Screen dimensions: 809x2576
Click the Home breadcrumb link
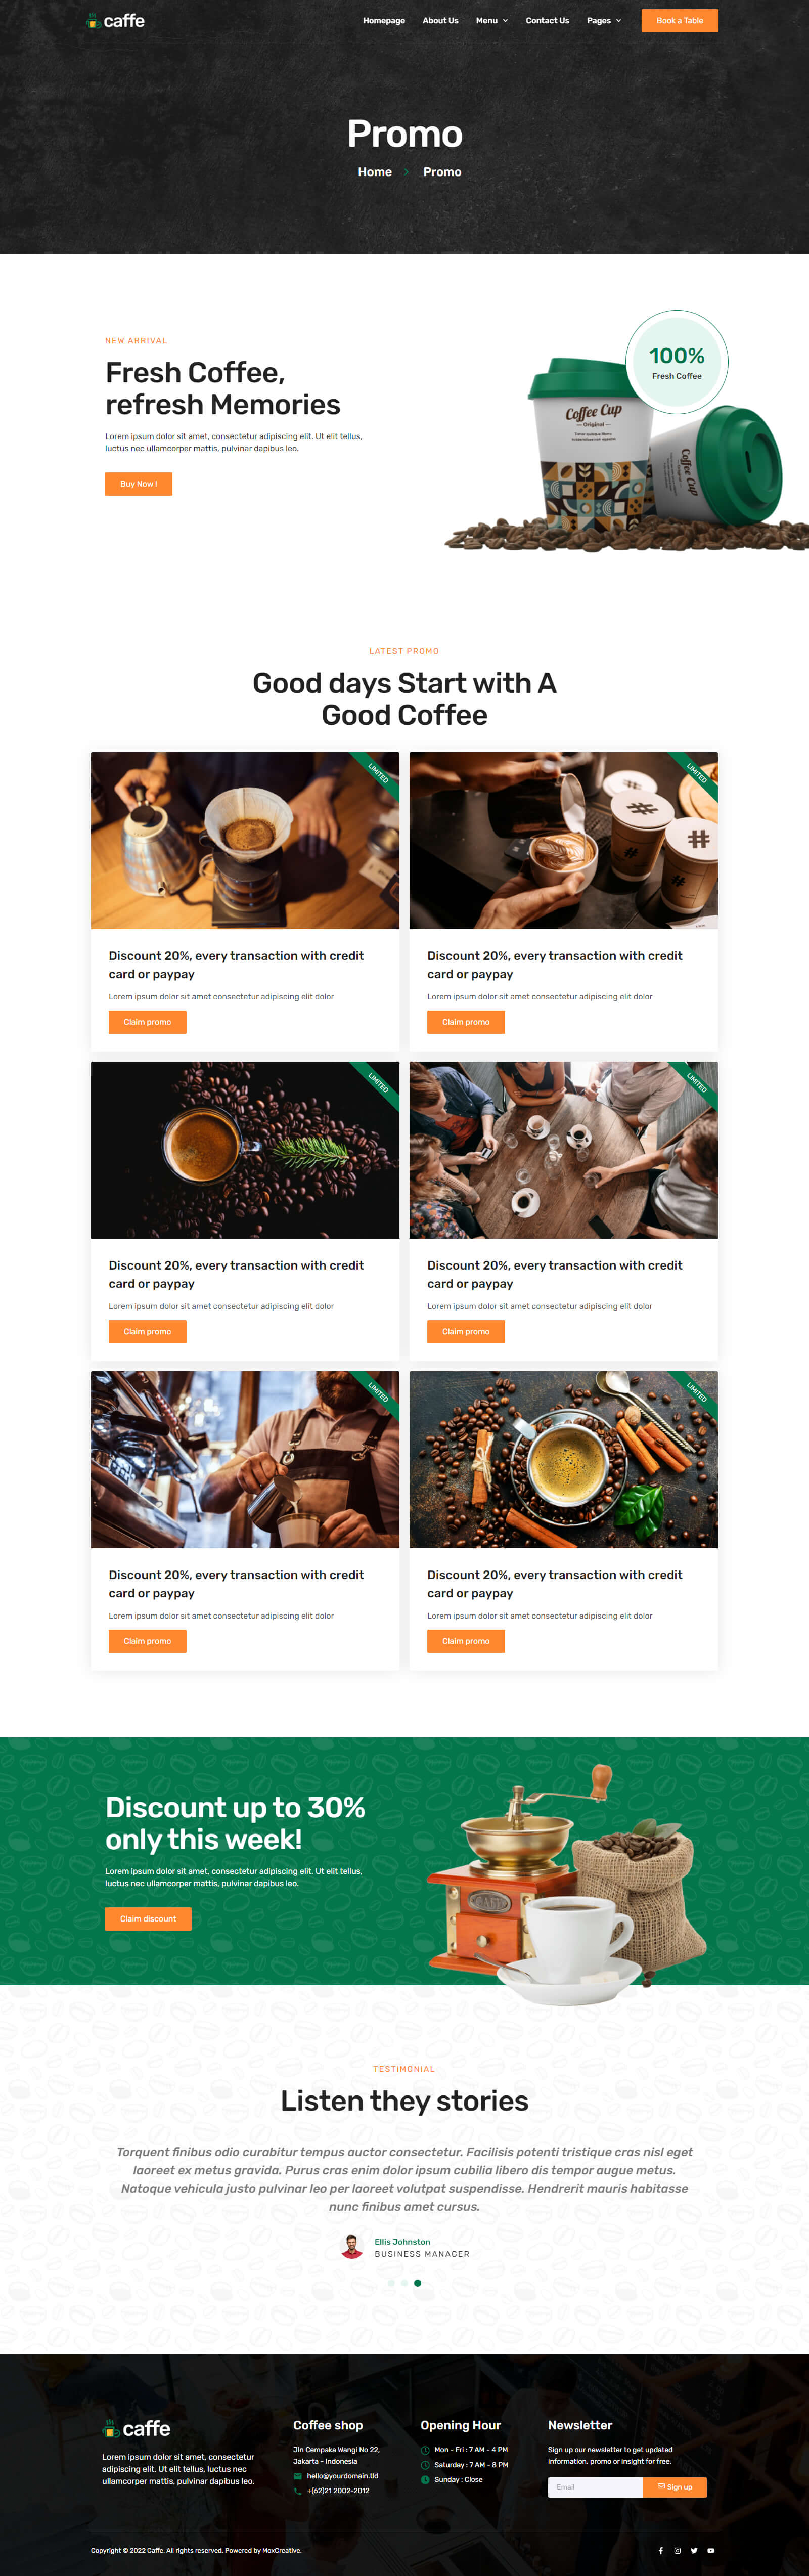tap(375, 172)
